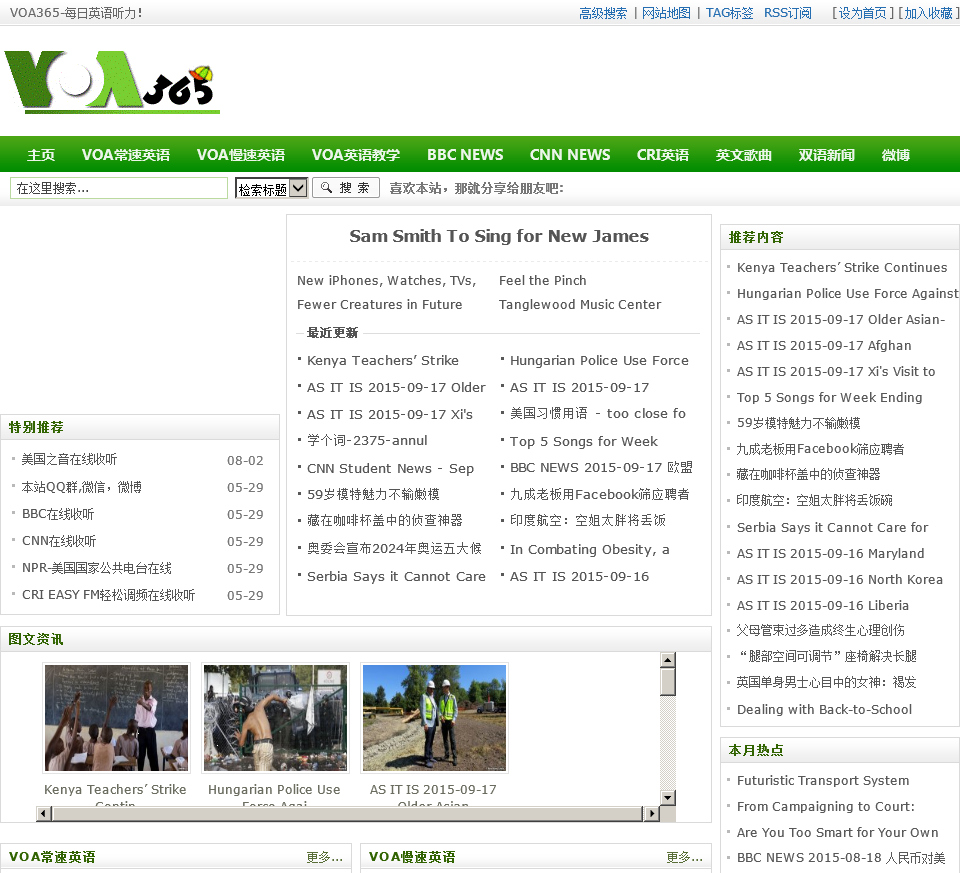Click the RSS订阅 link
Screen dimensions: 960x873
point(788,13)
